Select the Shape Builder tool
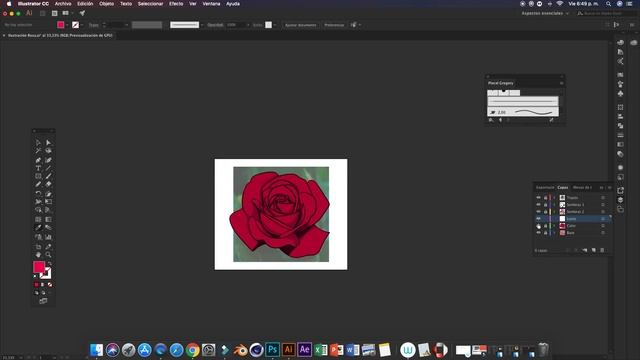Image resolution: width=640 pixels, height=360 pixels. click(x=38, y=210)
